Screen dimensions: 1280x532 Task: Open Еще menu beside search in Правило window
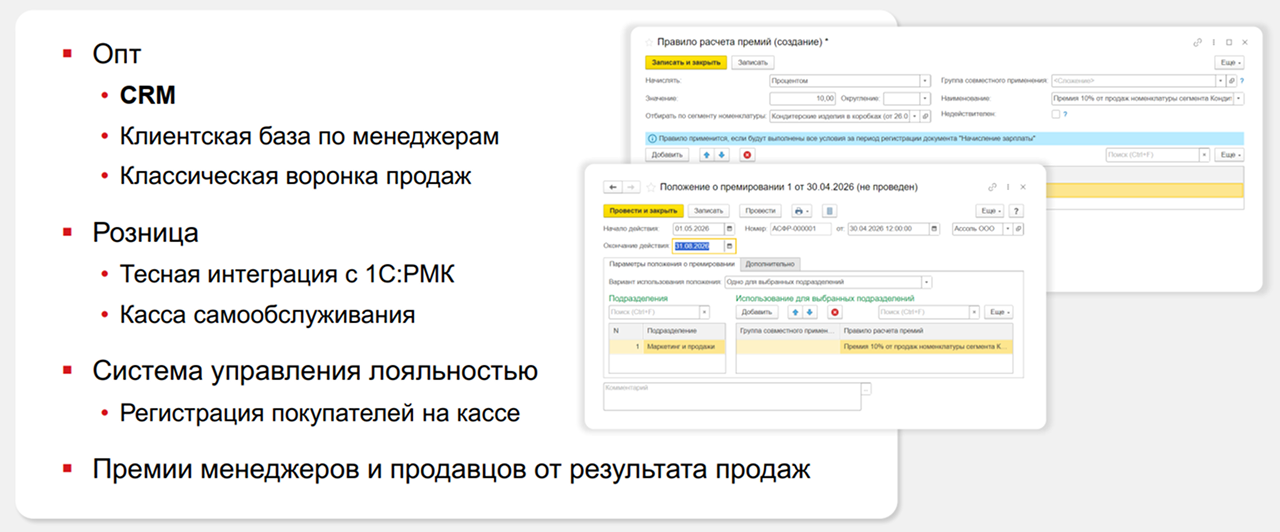click(x=1229, y=155)
